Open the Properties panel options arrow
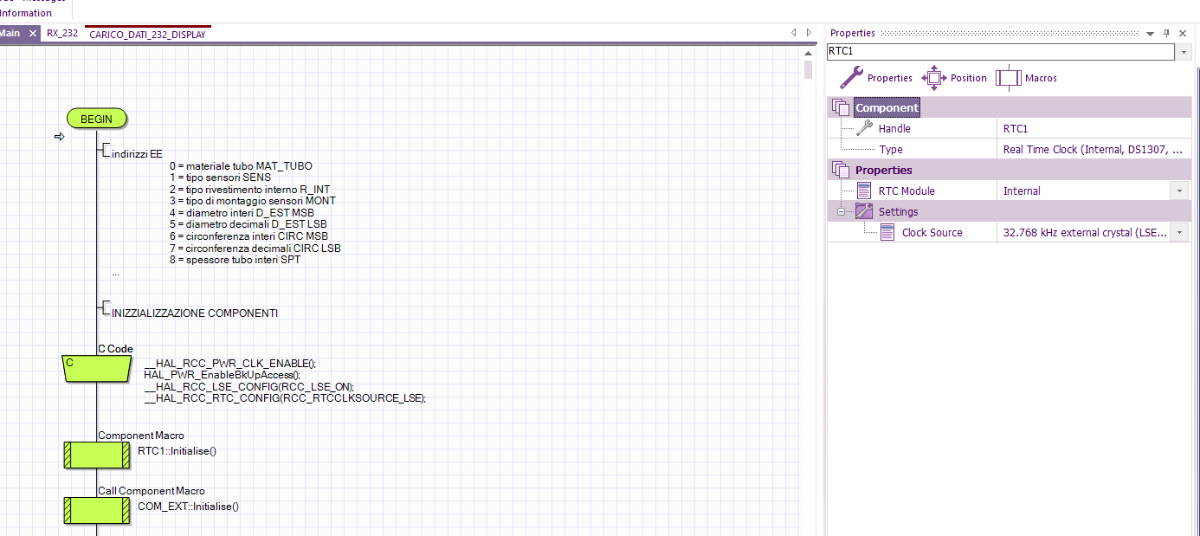The image size is (1200, 536). (x=1150, y=33)
